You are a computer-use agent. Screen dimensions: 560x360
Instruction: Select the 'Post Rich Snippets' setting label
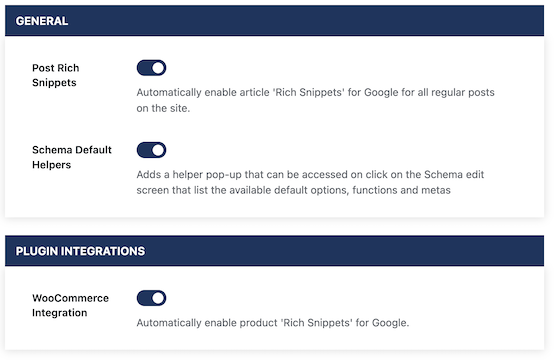56,75
